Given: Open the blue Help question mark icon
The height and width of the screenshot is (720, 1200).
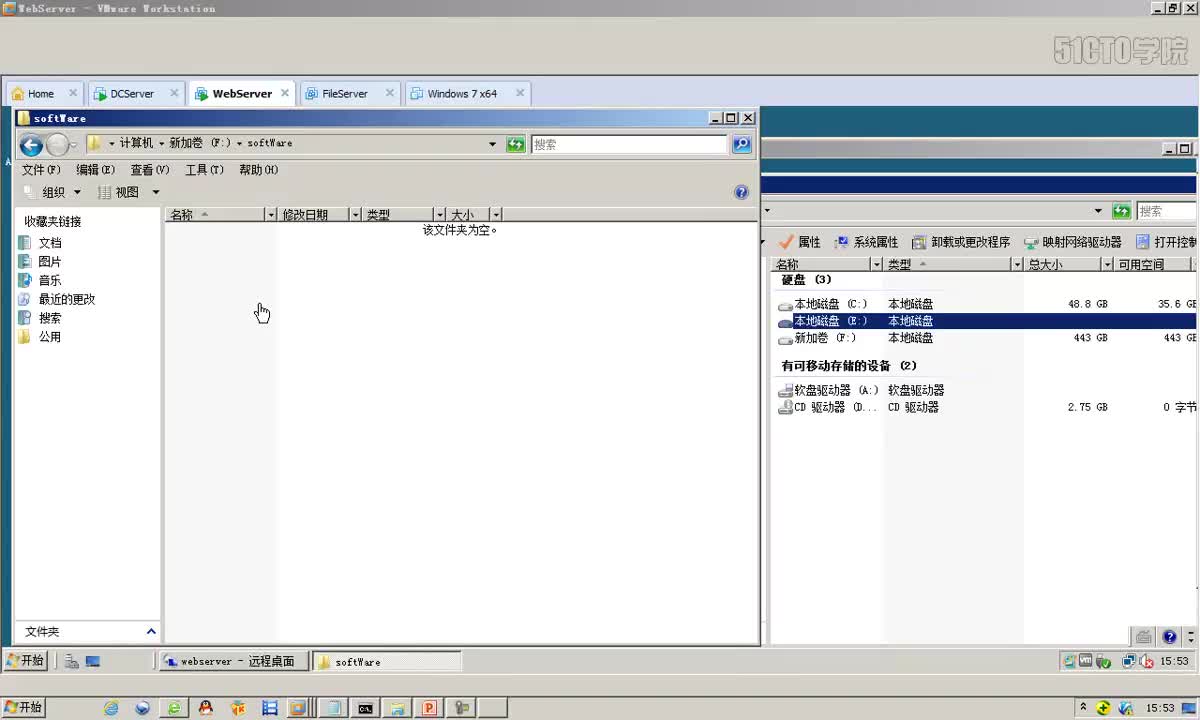Looking at the screenshot, I should click(x=741, y=192).
